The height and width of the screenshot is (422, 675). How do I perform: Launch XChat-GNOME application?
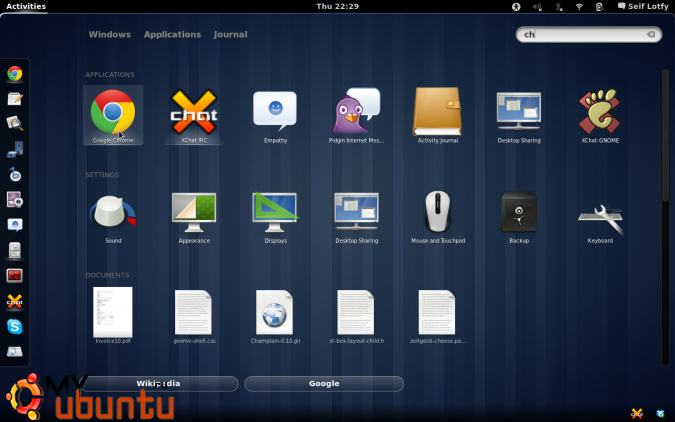[600, 115]
